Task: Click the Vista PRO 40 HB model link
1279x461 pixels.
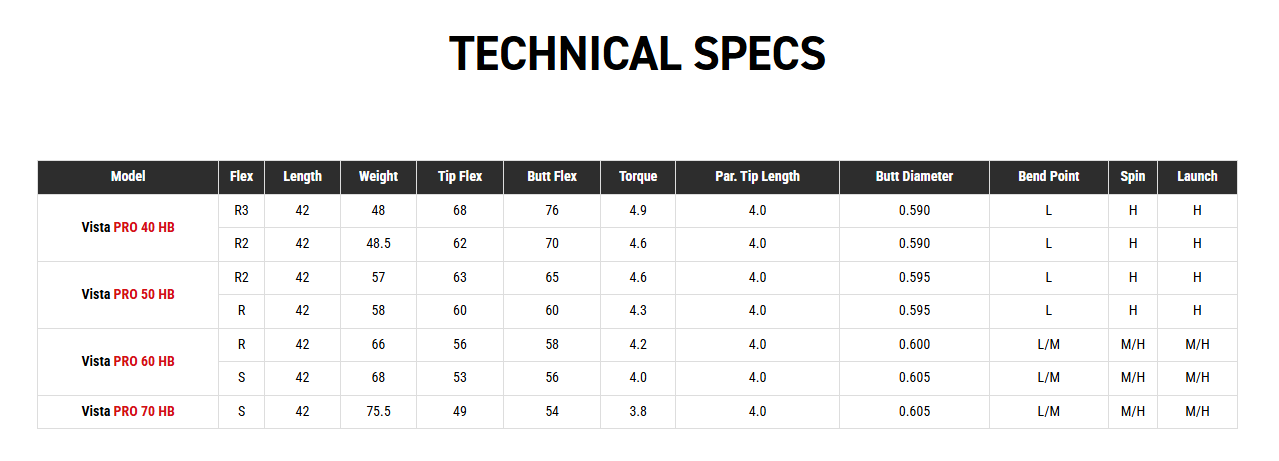Action: click(x=128, y=227)
